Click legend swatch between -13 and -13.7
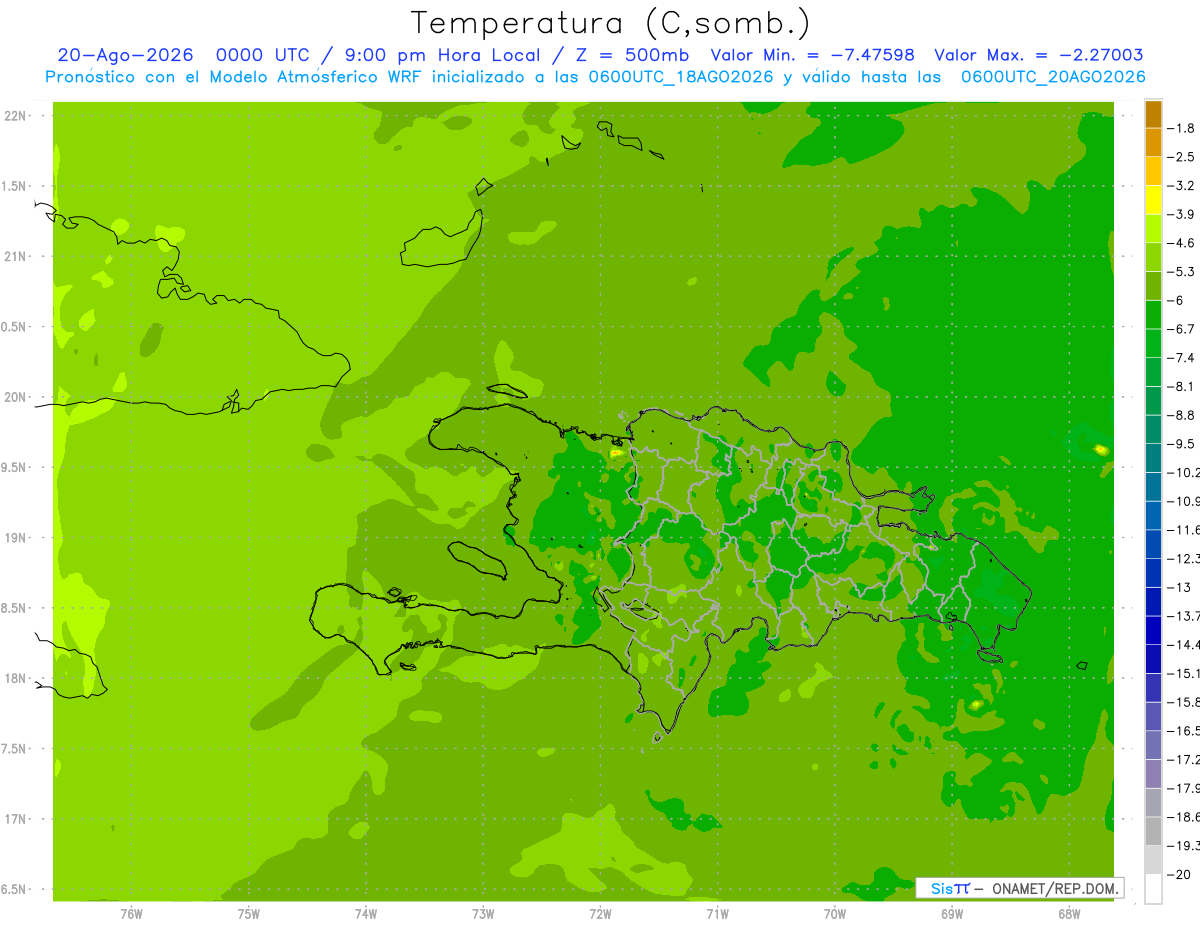Viewport: 1200px width, 927px height. point(1153,601)
